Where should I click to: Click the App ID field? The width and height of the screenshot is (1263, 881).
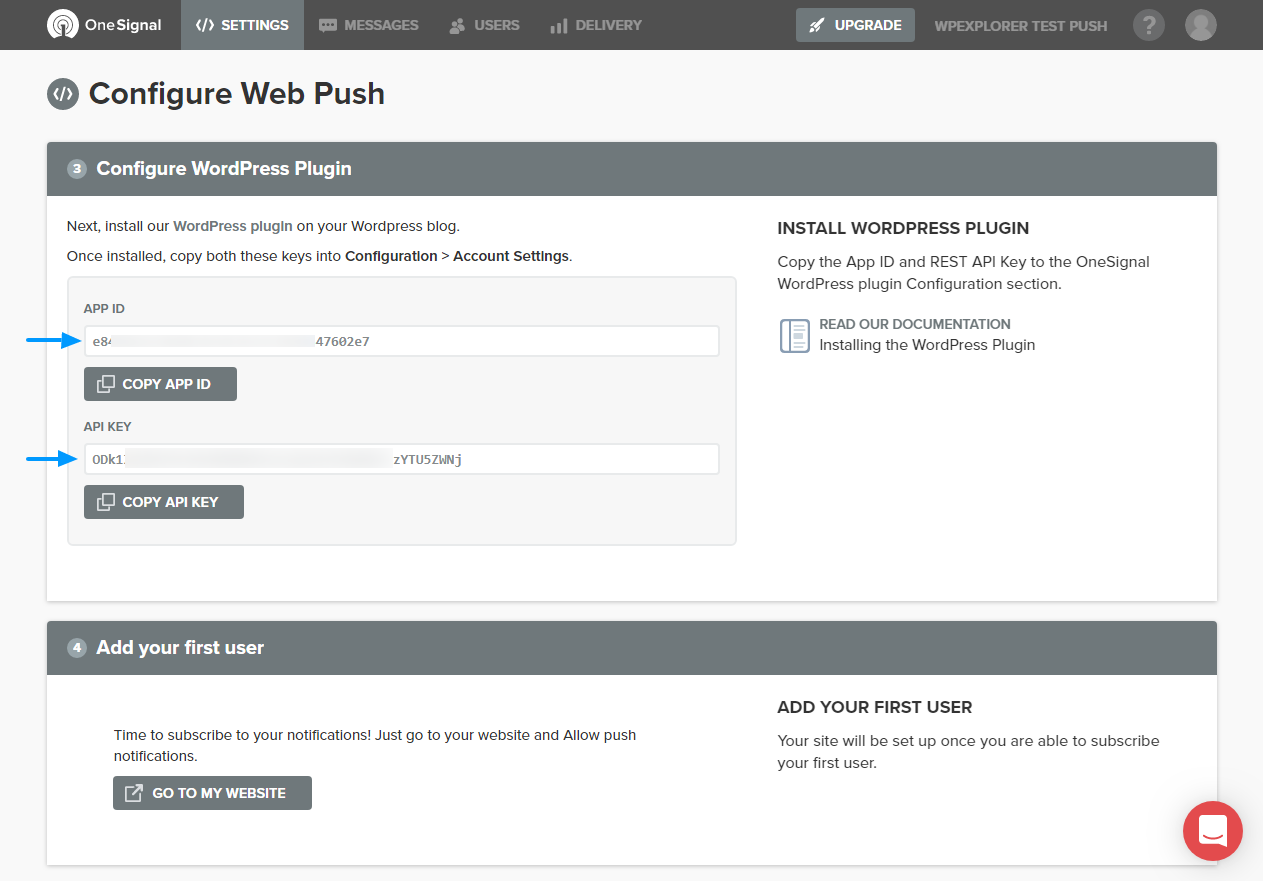click(402, 341)
